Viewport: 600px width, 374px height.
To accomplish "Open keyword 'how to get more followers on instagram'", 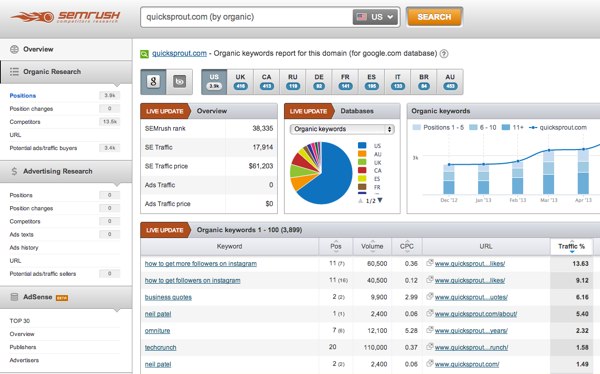I will tap(201, 264).
